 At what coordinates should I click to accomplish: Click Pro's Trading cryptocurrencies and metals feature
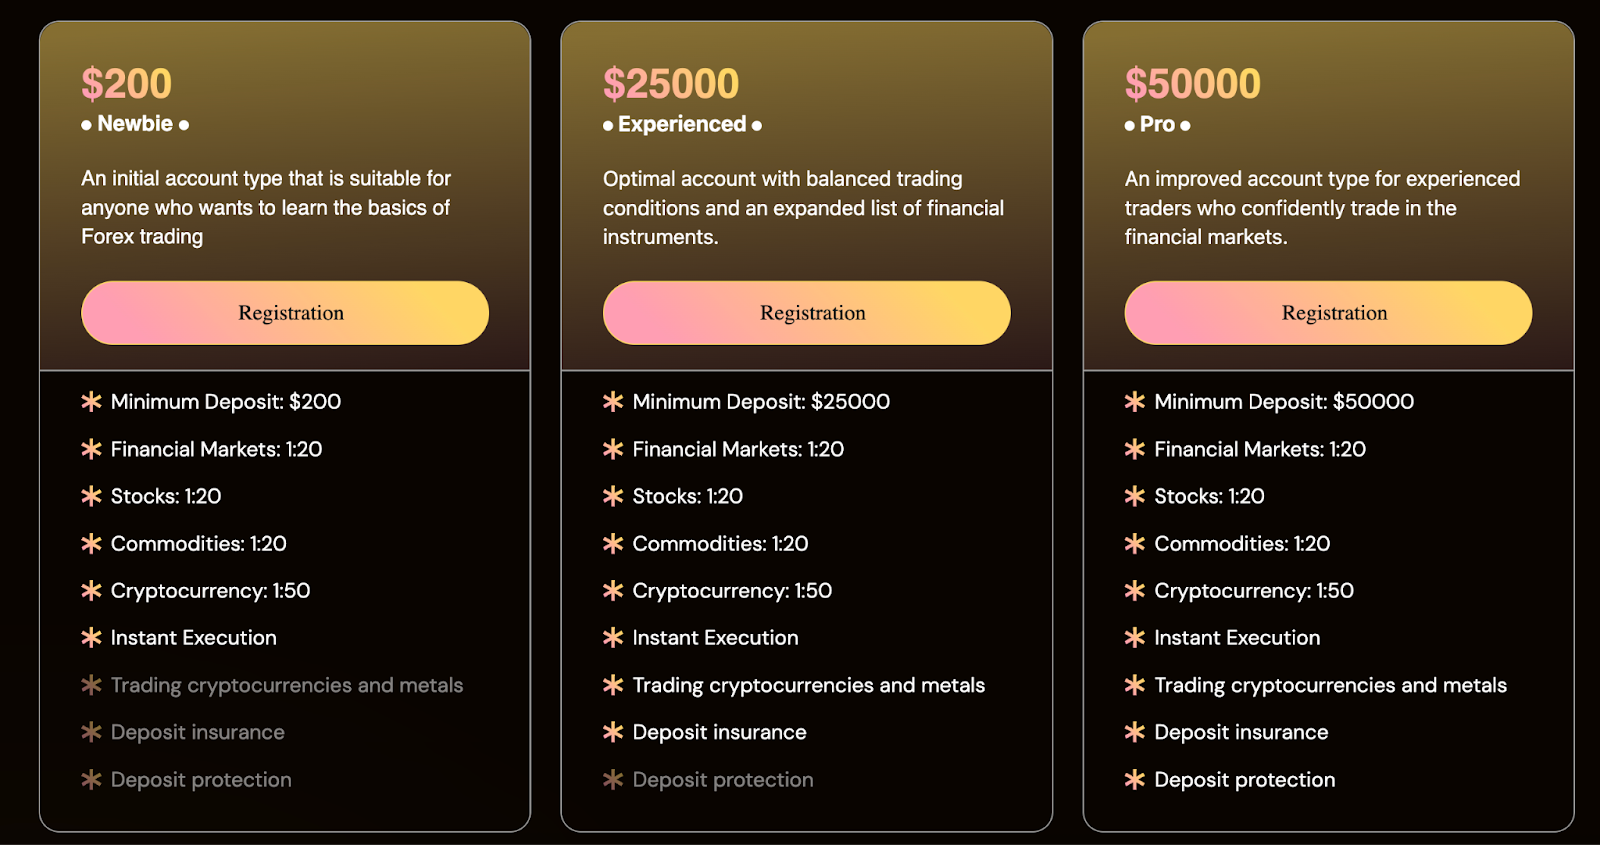coord(1330,685)
